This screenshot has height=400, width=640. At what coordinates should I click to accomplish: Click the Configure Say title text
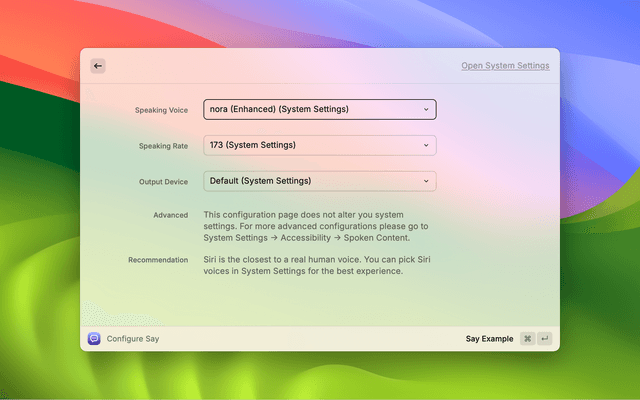133,339
